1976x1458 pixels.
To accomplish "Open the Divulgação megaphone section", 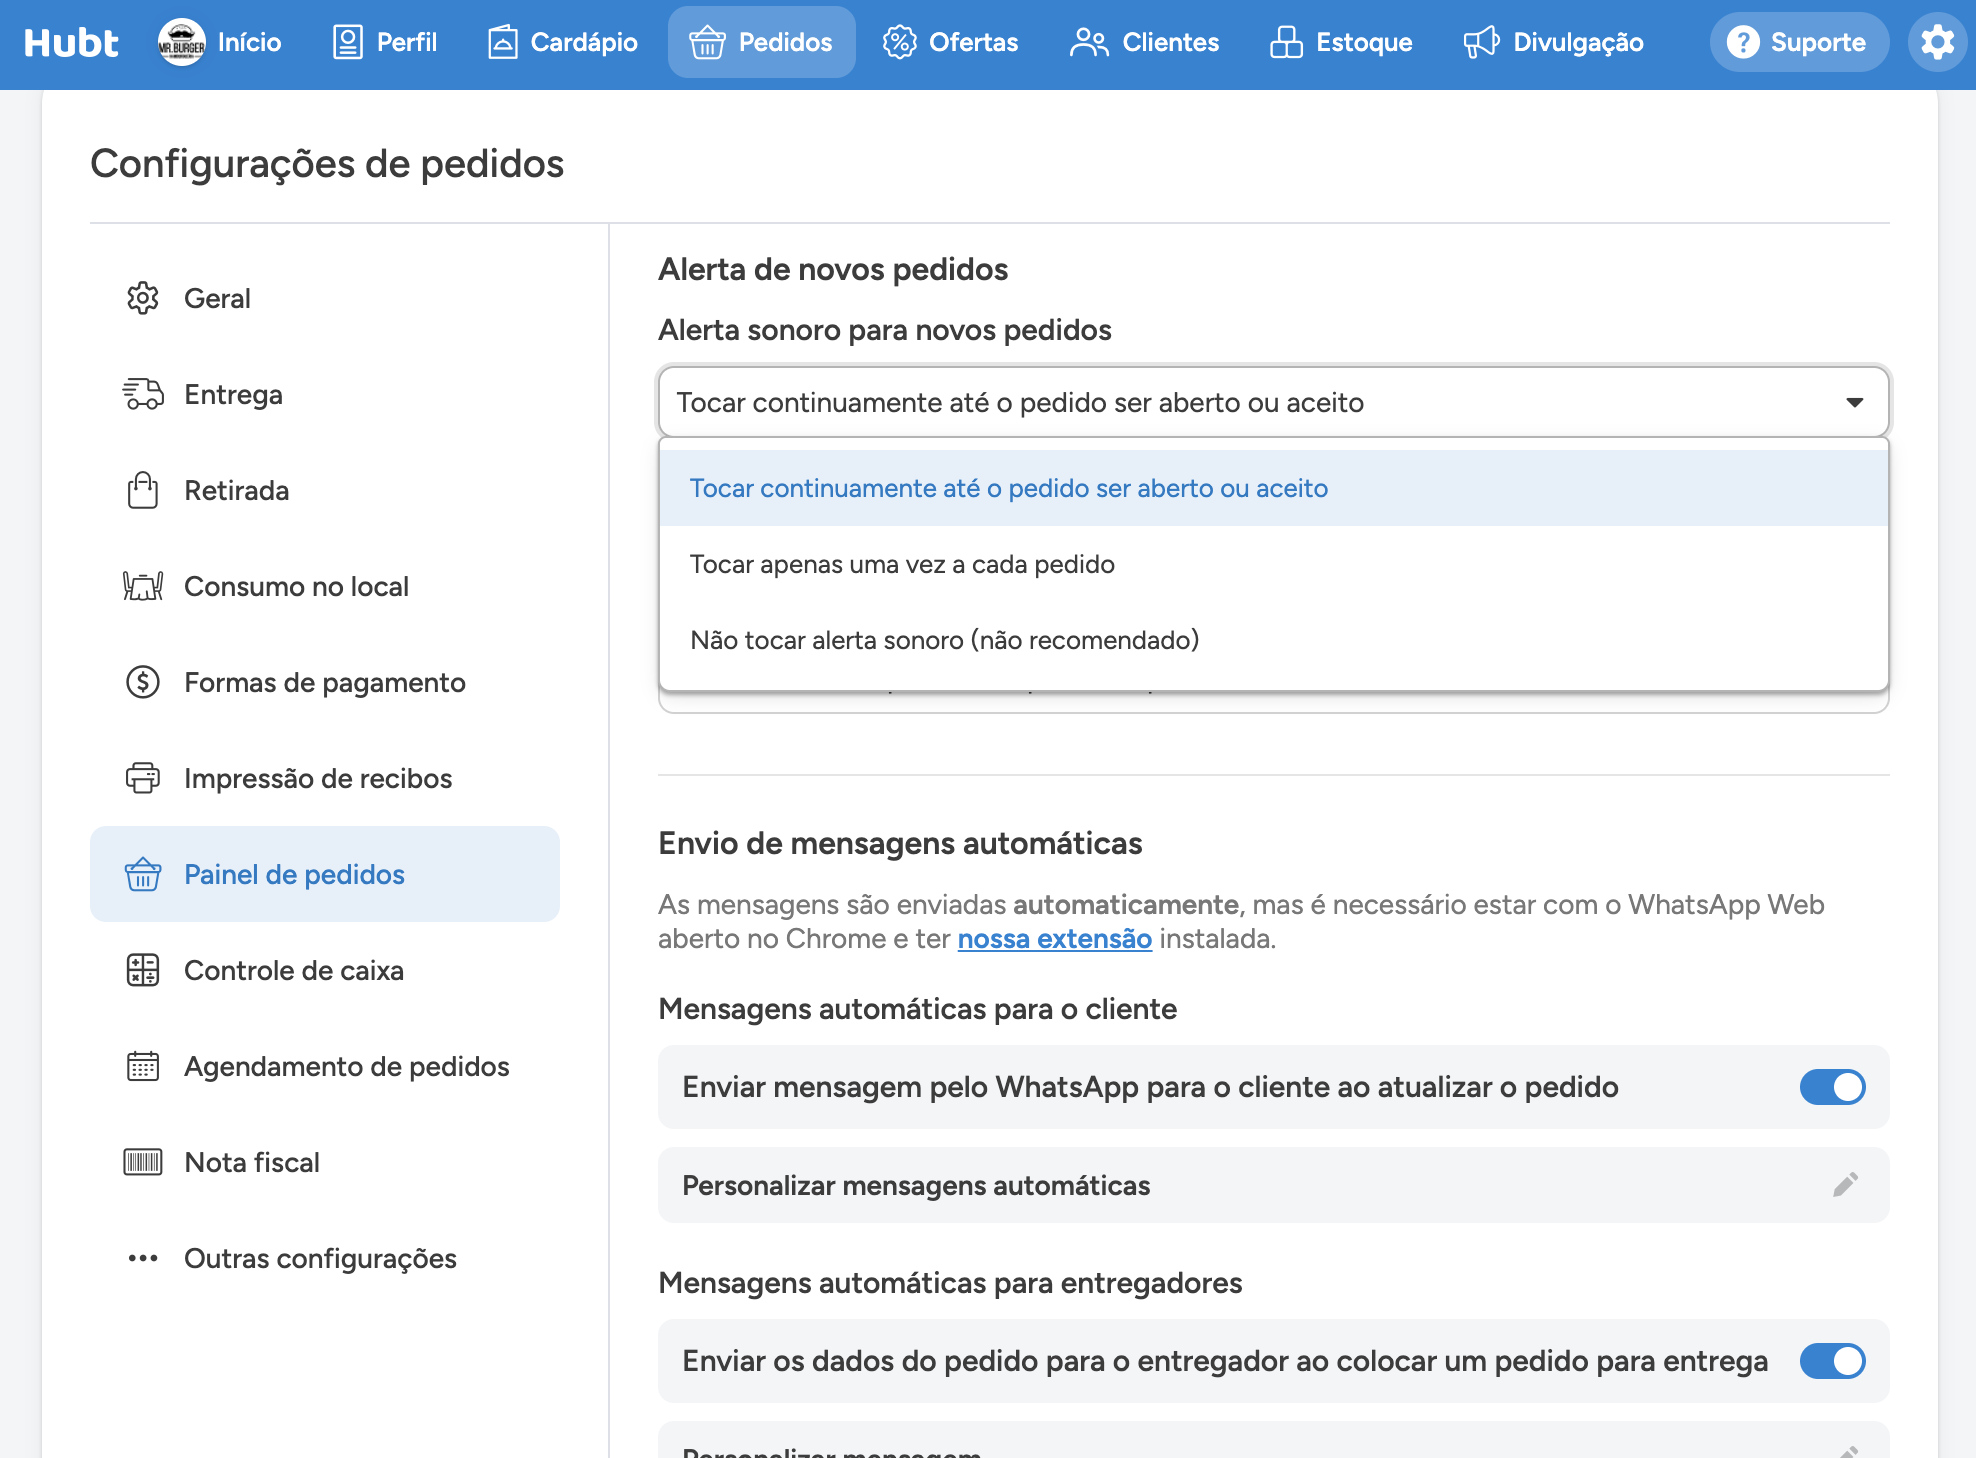I will tap(1553, 42).
